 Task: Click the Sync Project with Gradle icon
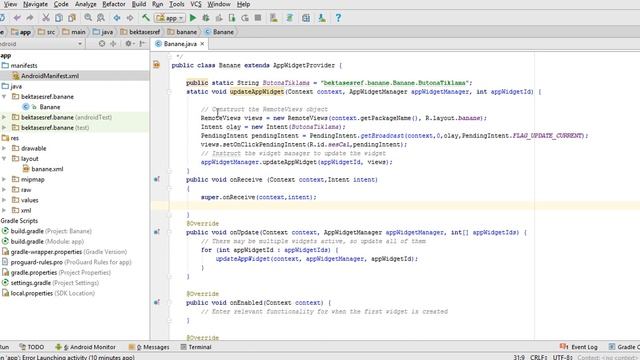(x=290, y=18)
